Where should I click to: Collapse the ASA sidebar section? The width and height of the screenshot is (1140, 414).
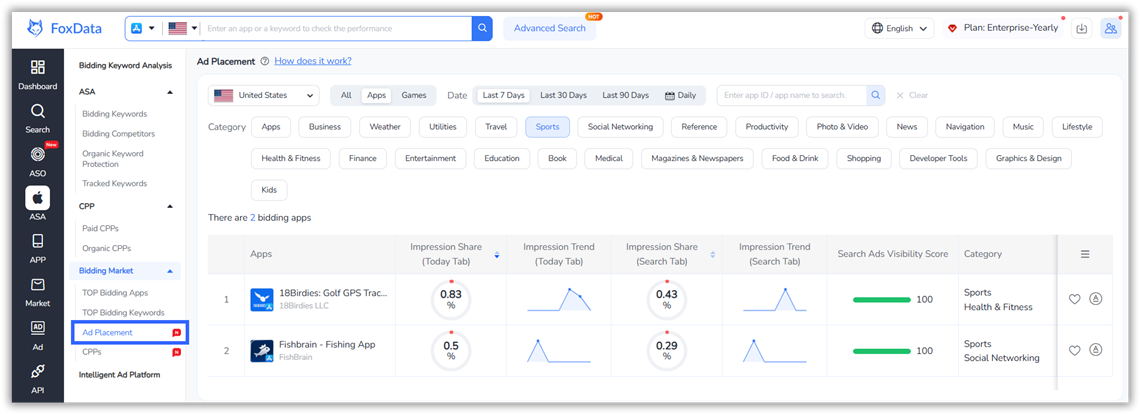[x=170, y=92]
